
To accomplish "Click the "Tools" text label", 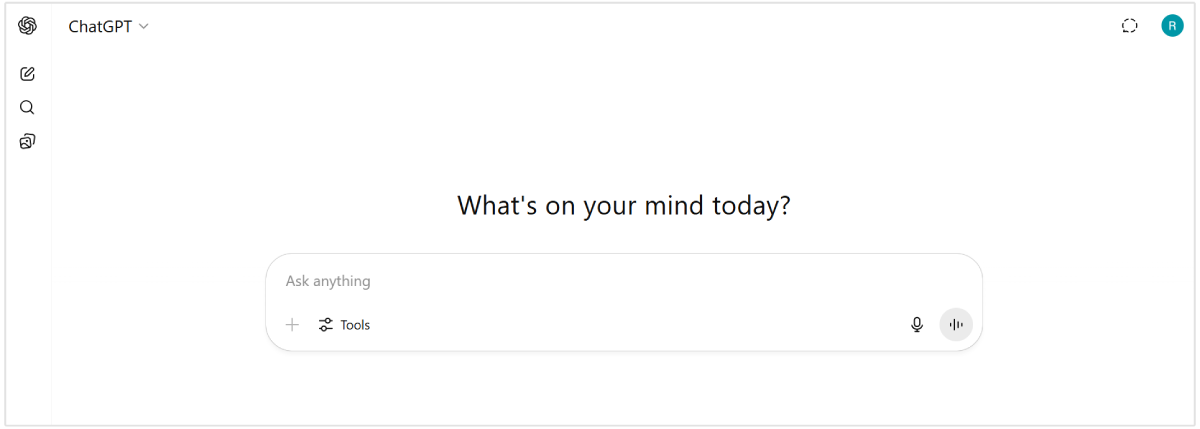I will (355, 325).
